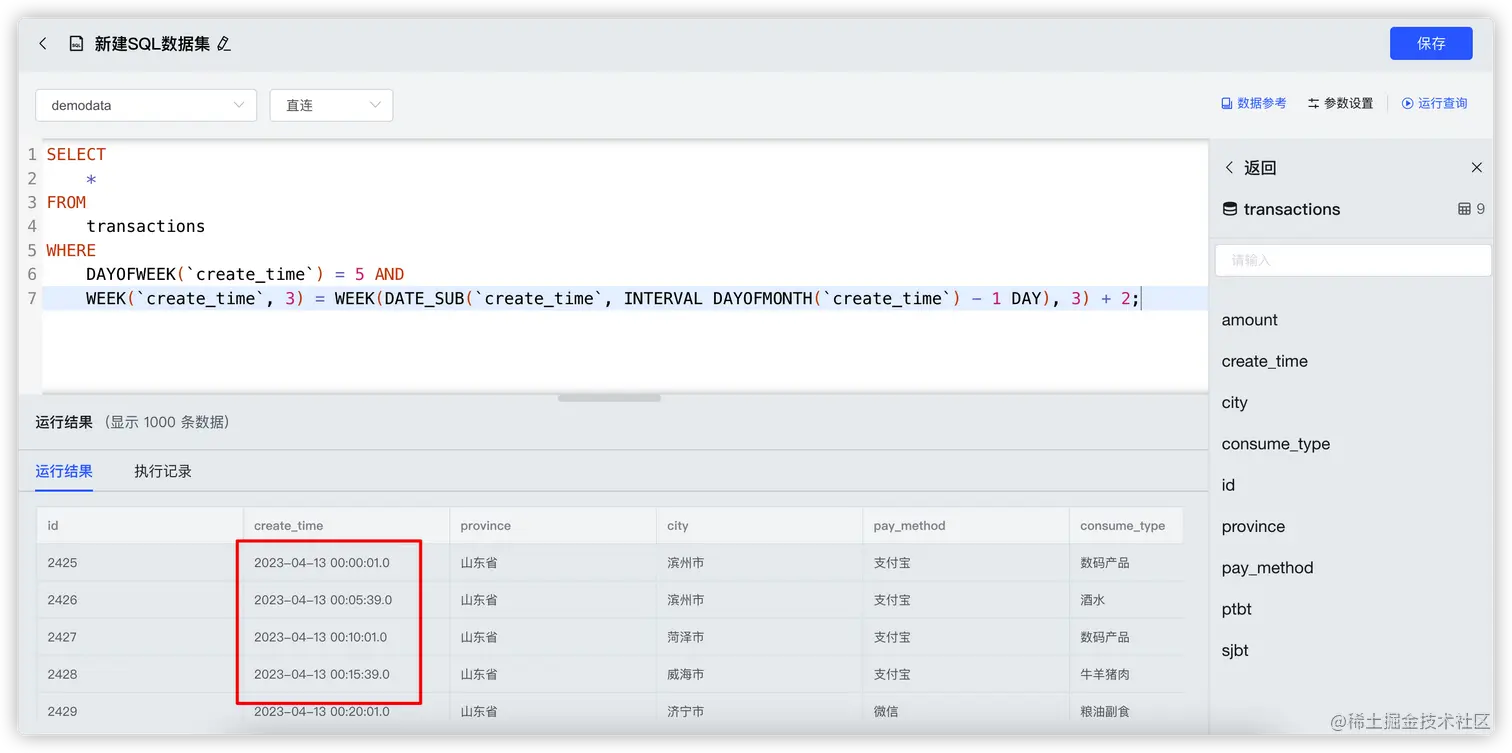This screenshot has height=753, width=1512.
Task: Select the sjbt field
Action: (1235, 651)
